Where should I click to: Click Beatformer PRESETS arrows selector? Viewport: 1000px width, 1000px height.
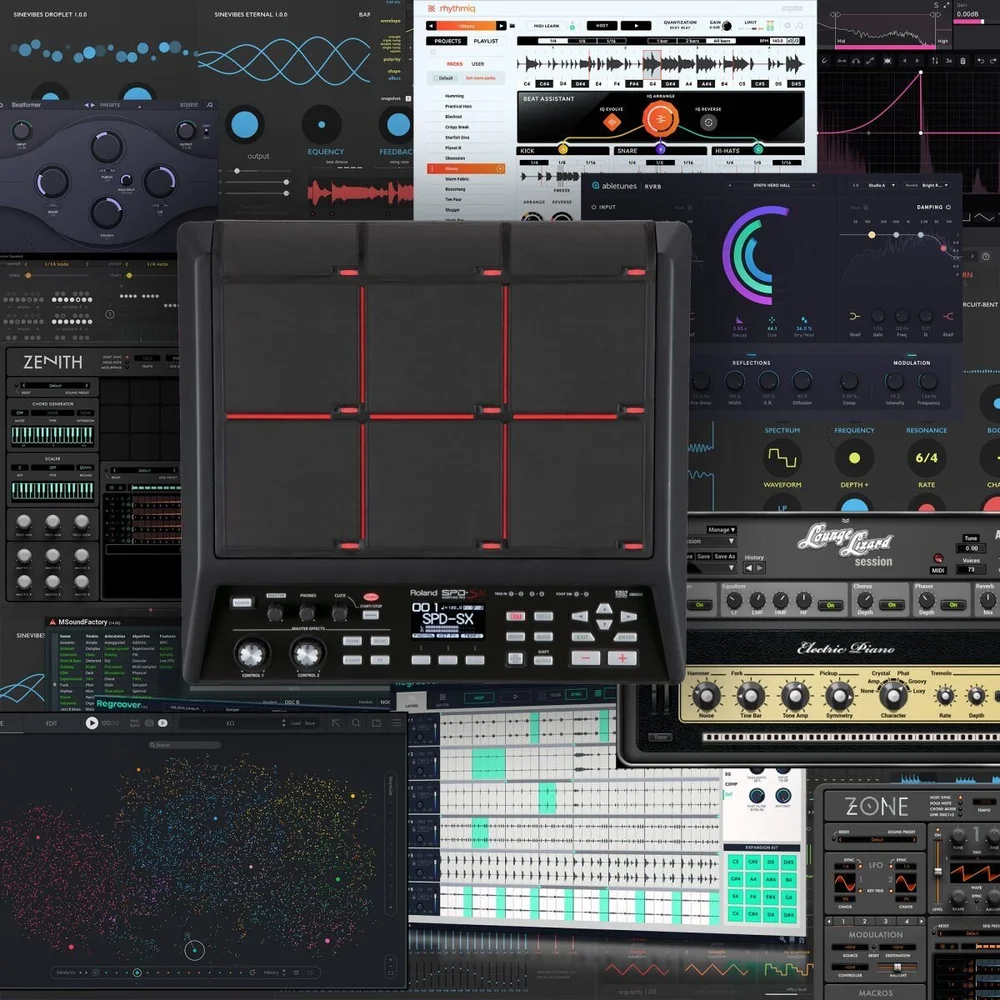coord(89,105)
